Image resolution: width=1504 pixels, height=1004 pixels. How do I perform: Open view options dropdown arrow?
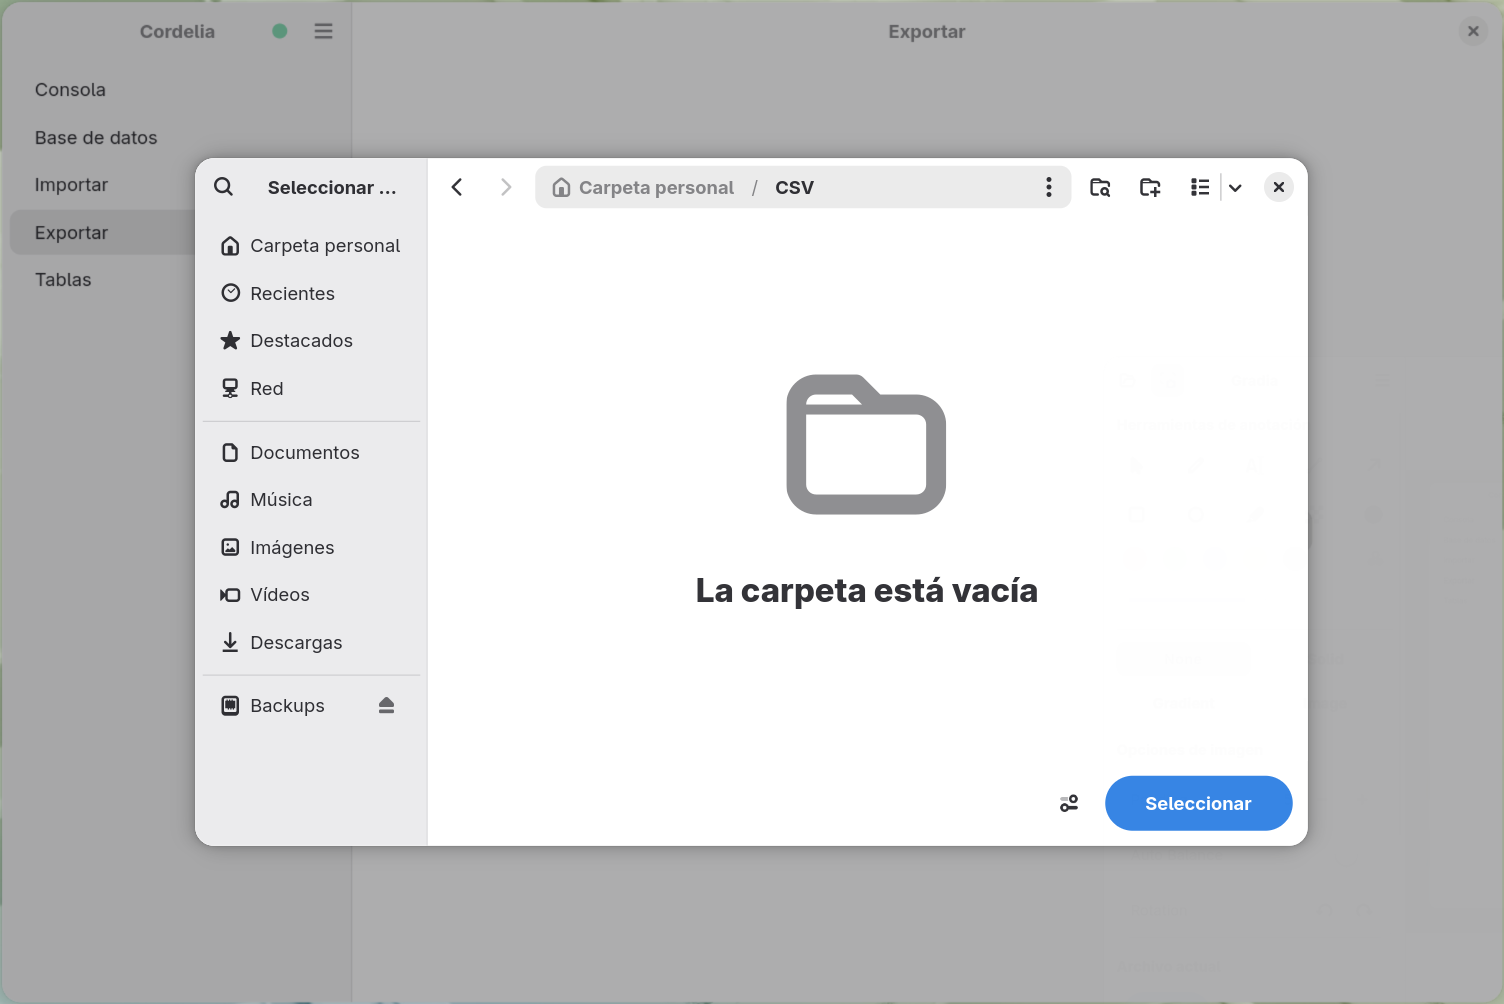(1236, 187)
